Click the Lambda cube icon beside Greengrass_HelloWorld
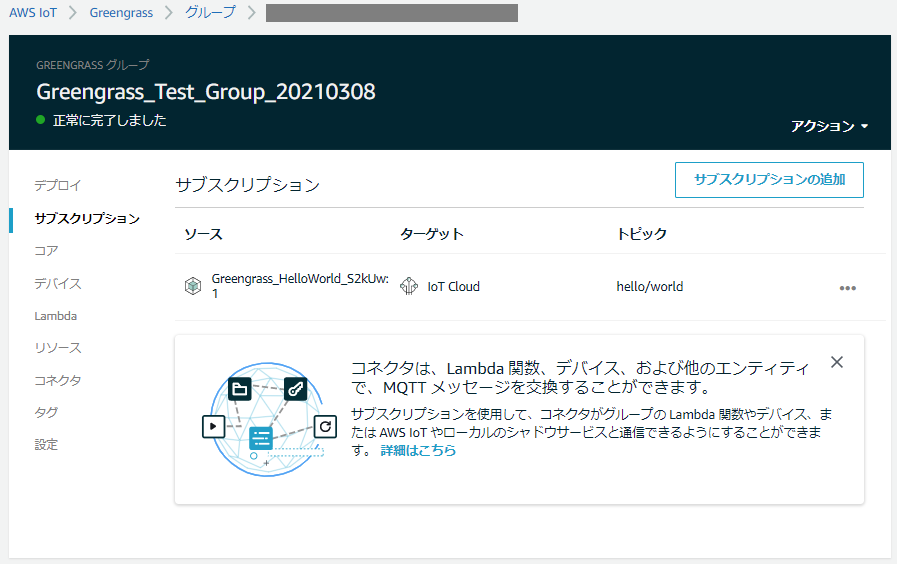Screen dimensions: 897x564 click(x=193, y=285)
